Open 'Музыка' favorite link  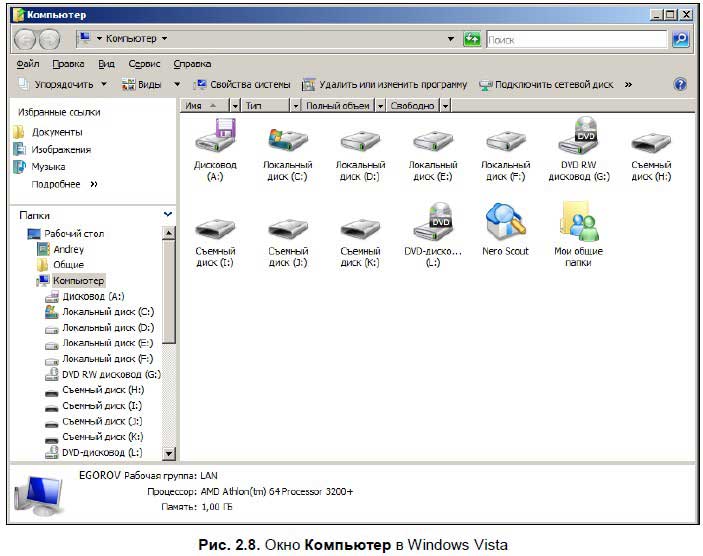click(48, 167)
